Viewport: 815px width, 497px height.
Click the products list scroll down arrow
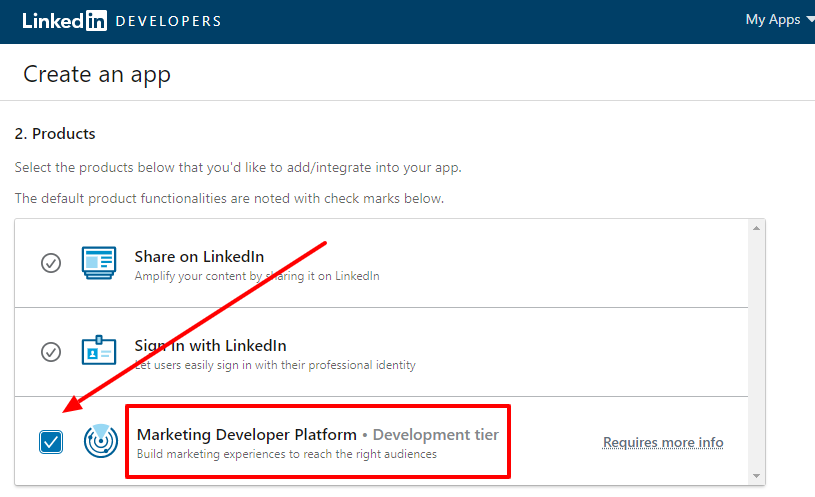click(x=756, y=476)
